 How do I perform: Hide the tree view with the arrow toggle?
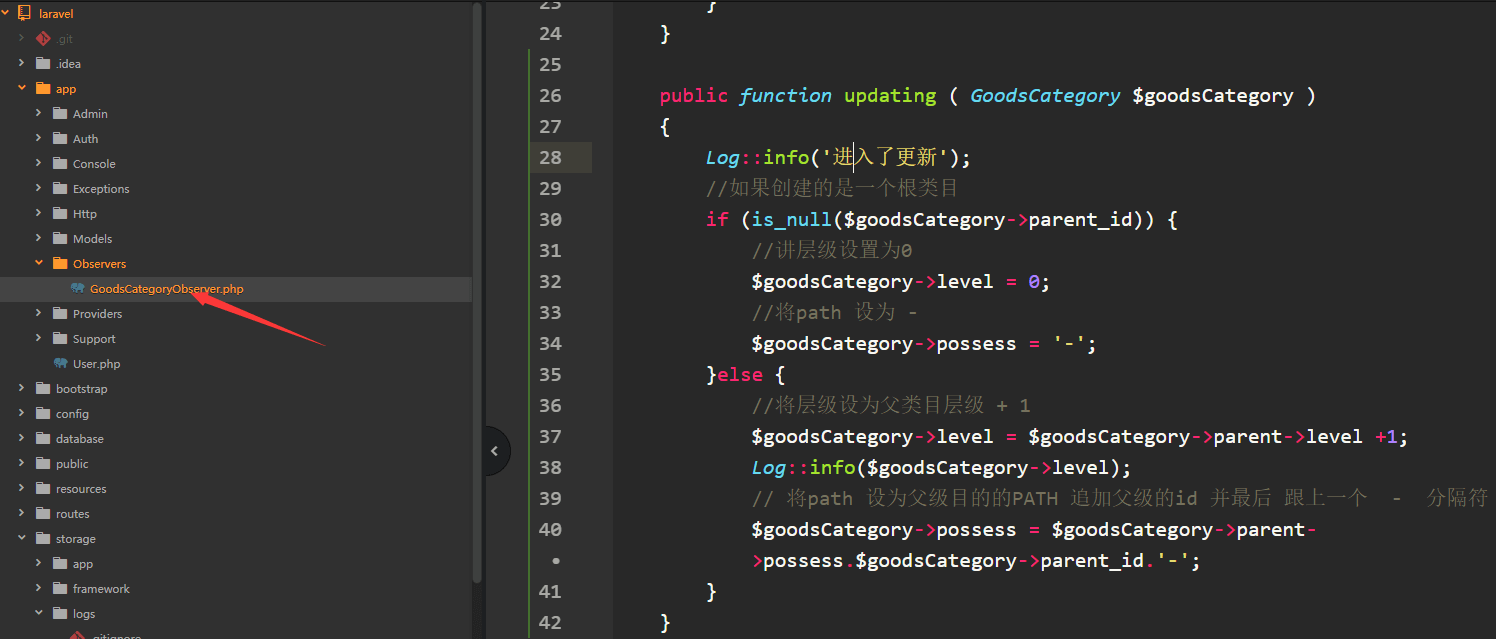pos(494,451)
